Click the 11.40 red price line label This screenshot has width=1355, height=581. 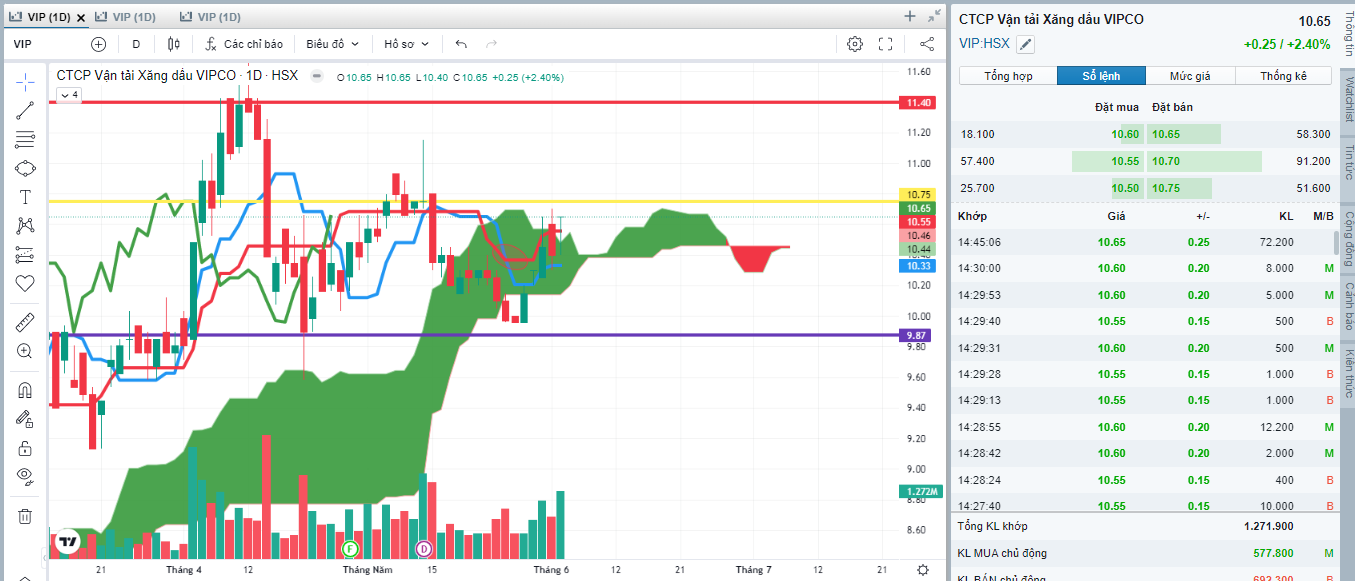918,102
